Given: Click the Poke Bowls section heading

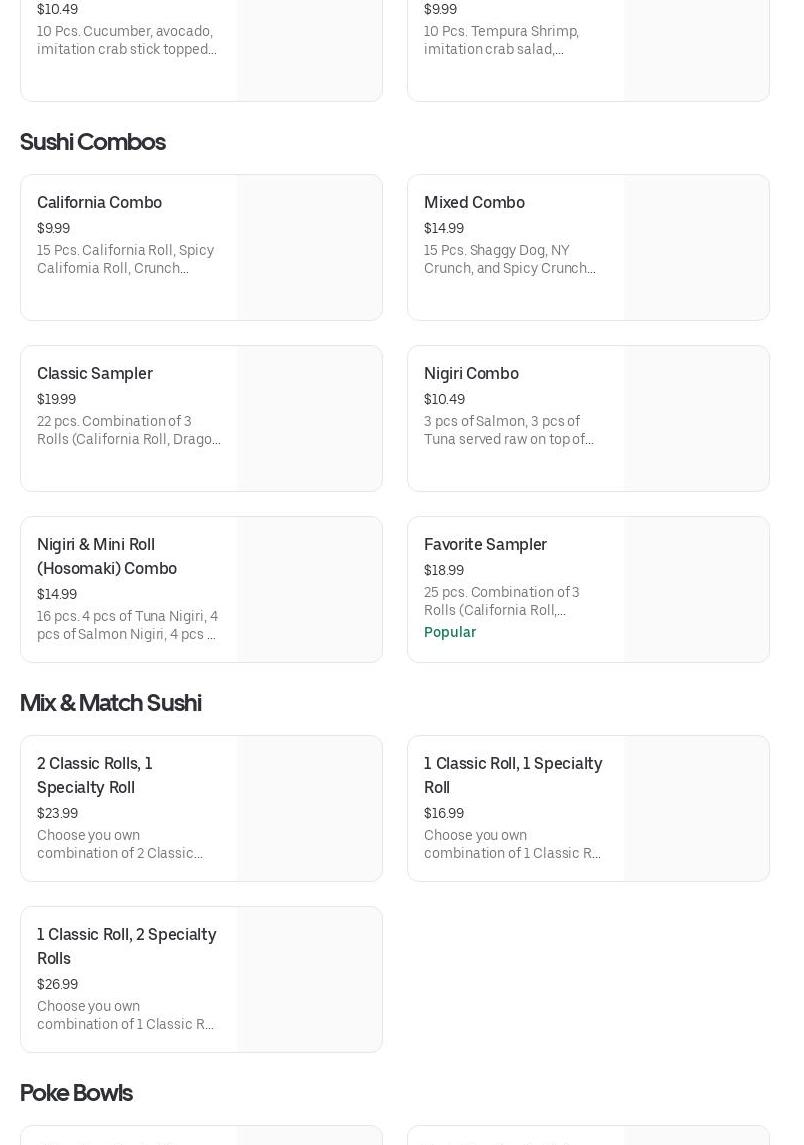Looking at the screenshot, I should click(76, 1093).
